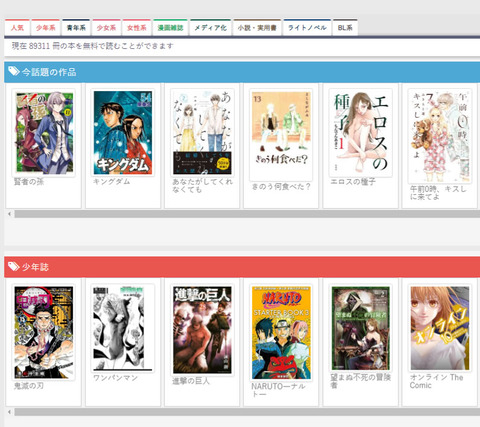Click the 鬼滅の刃 title link

point(29,386)
